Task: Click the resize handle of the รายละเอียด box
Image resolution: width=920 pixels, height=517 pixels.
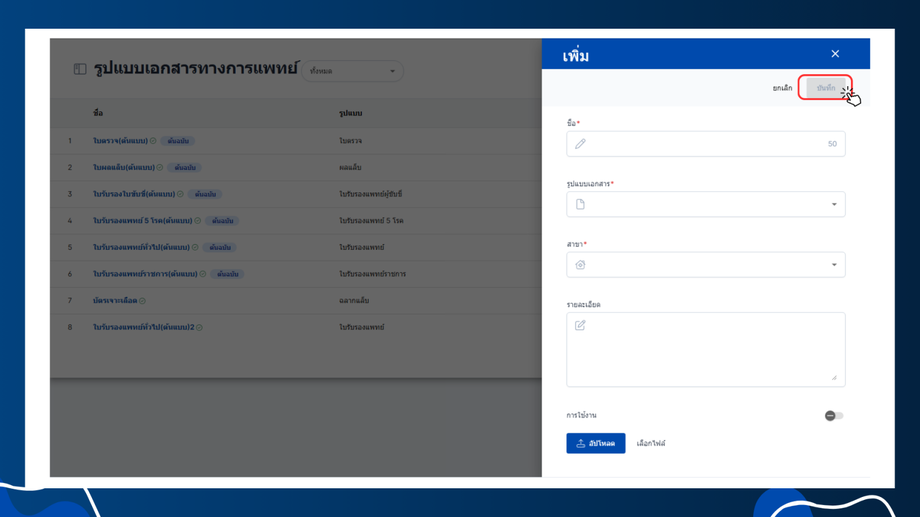Action: point(834,378)
